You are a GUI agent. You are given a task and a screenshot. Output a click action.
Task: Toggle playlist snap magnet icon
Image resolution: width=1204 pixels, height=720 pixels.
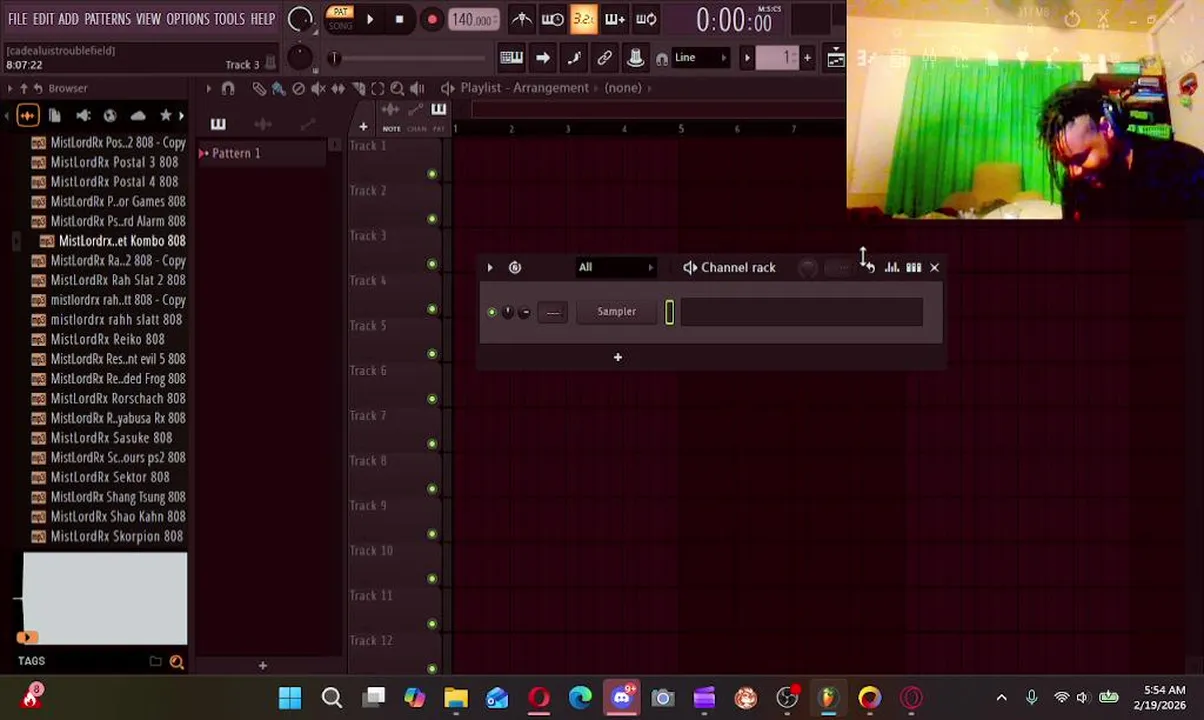228,88
